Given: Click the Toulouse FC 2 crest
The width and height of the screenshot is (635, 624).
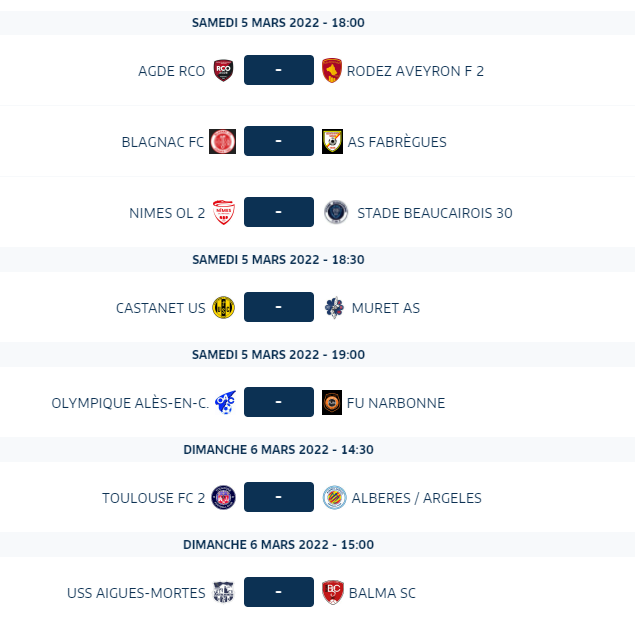Looking at the screenshot, I should (x=224, y=497).
